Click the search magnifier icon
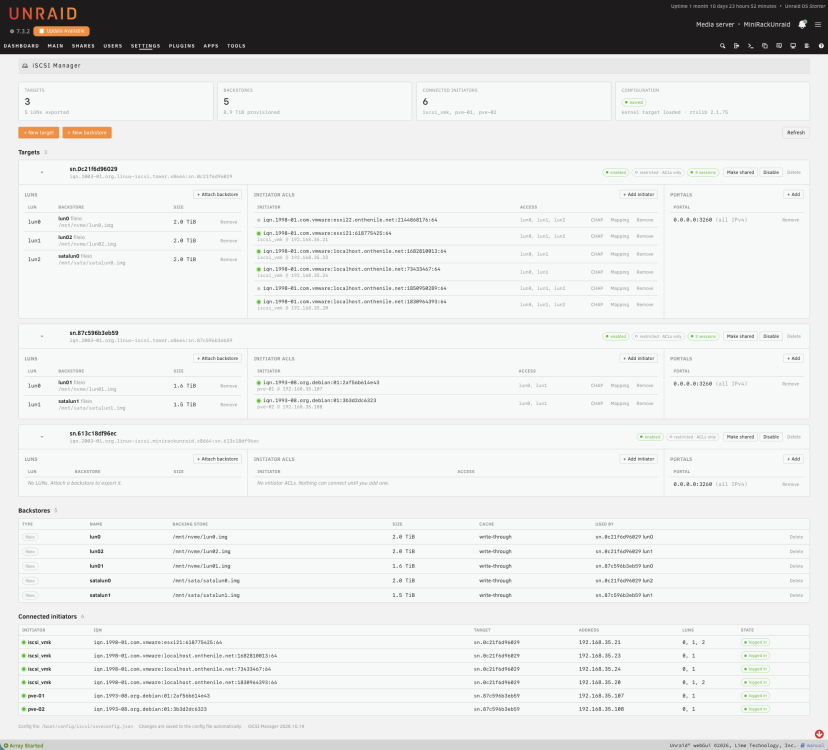Screen dimensions: 828x750 pyautogui.click(x=722, y=46)
